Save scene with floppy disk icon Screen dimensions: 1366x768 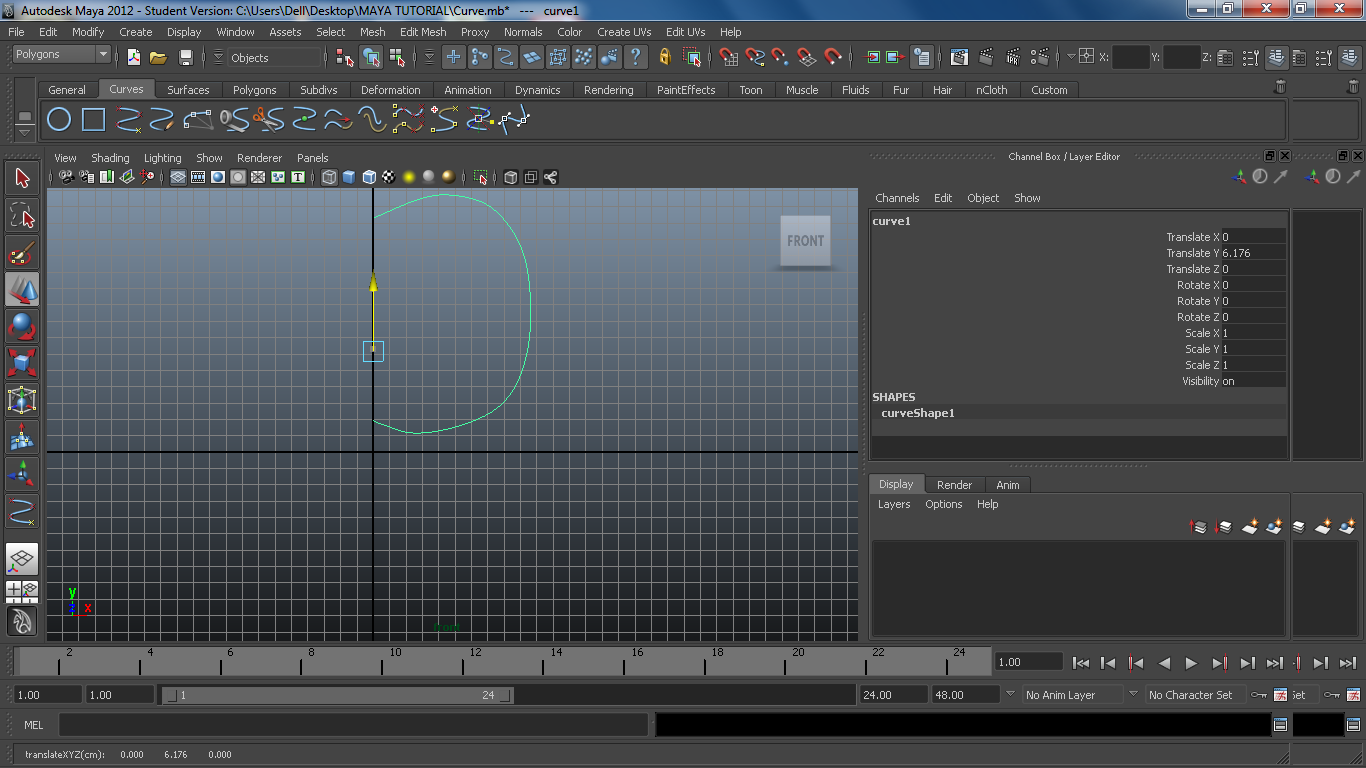coord(185,57)
